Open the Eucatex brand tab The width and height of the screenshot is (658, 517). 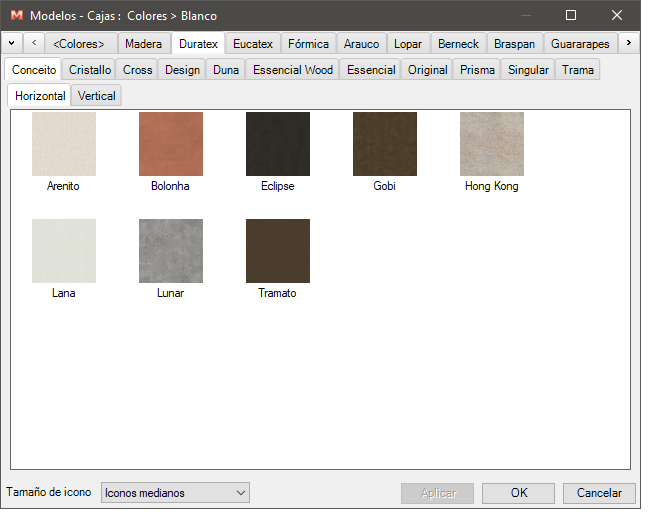pyautogui.click(x=253, y=44)
